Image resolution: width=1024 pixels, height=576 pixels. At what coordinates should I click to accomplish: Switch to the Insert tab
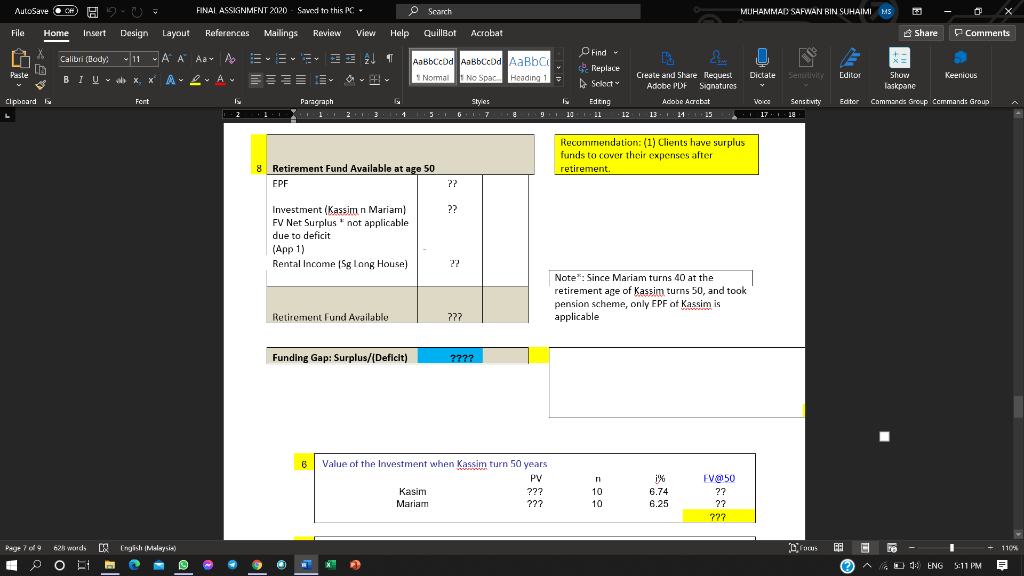click(x=94, y=33)
